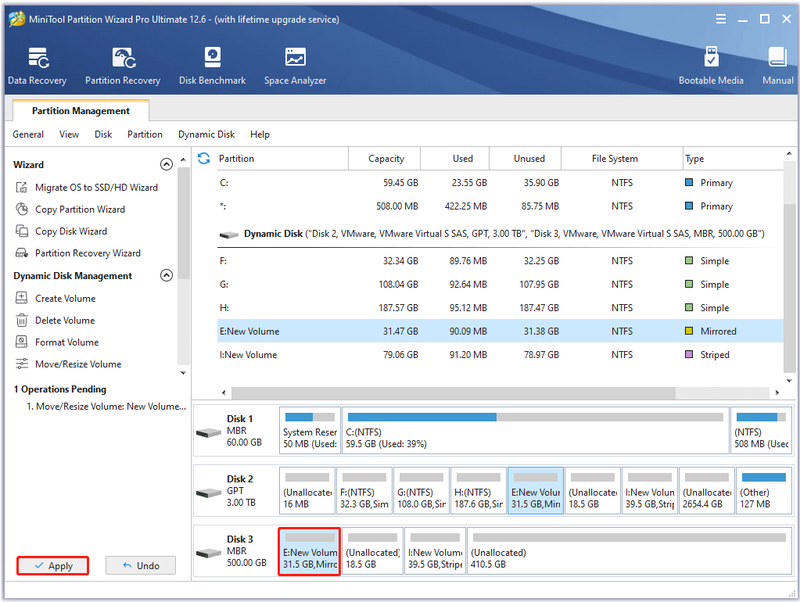The height and width of the screenshot is (602, 800).
Task: Open the hamburger menu in the title bar
Action: coord(720,19)
